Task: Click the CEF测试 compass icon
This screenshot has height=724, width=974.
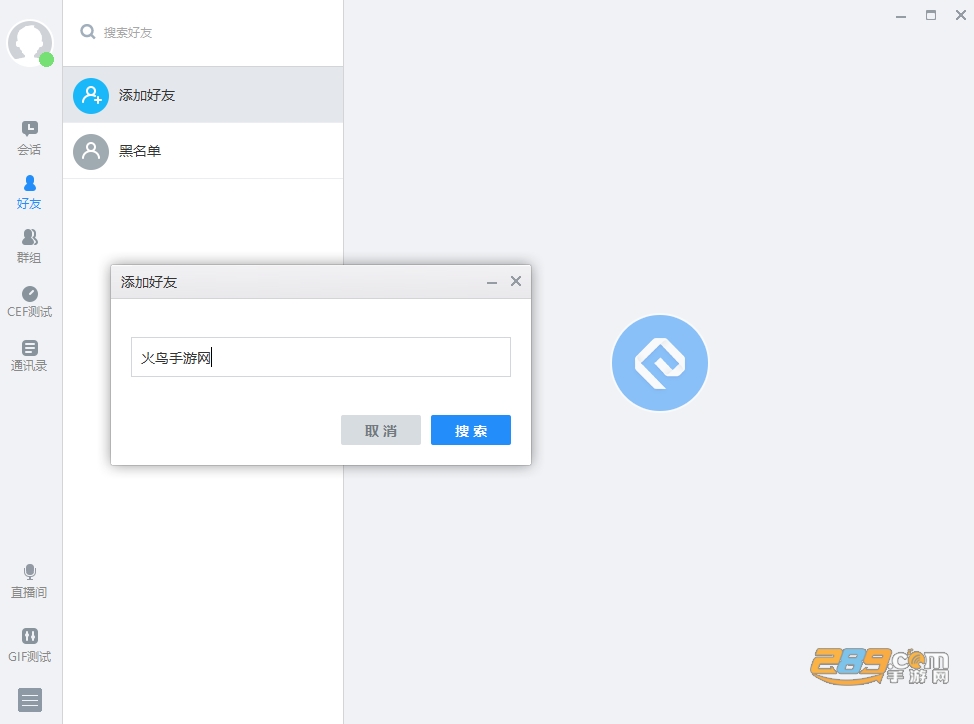Action: point(29,294)
